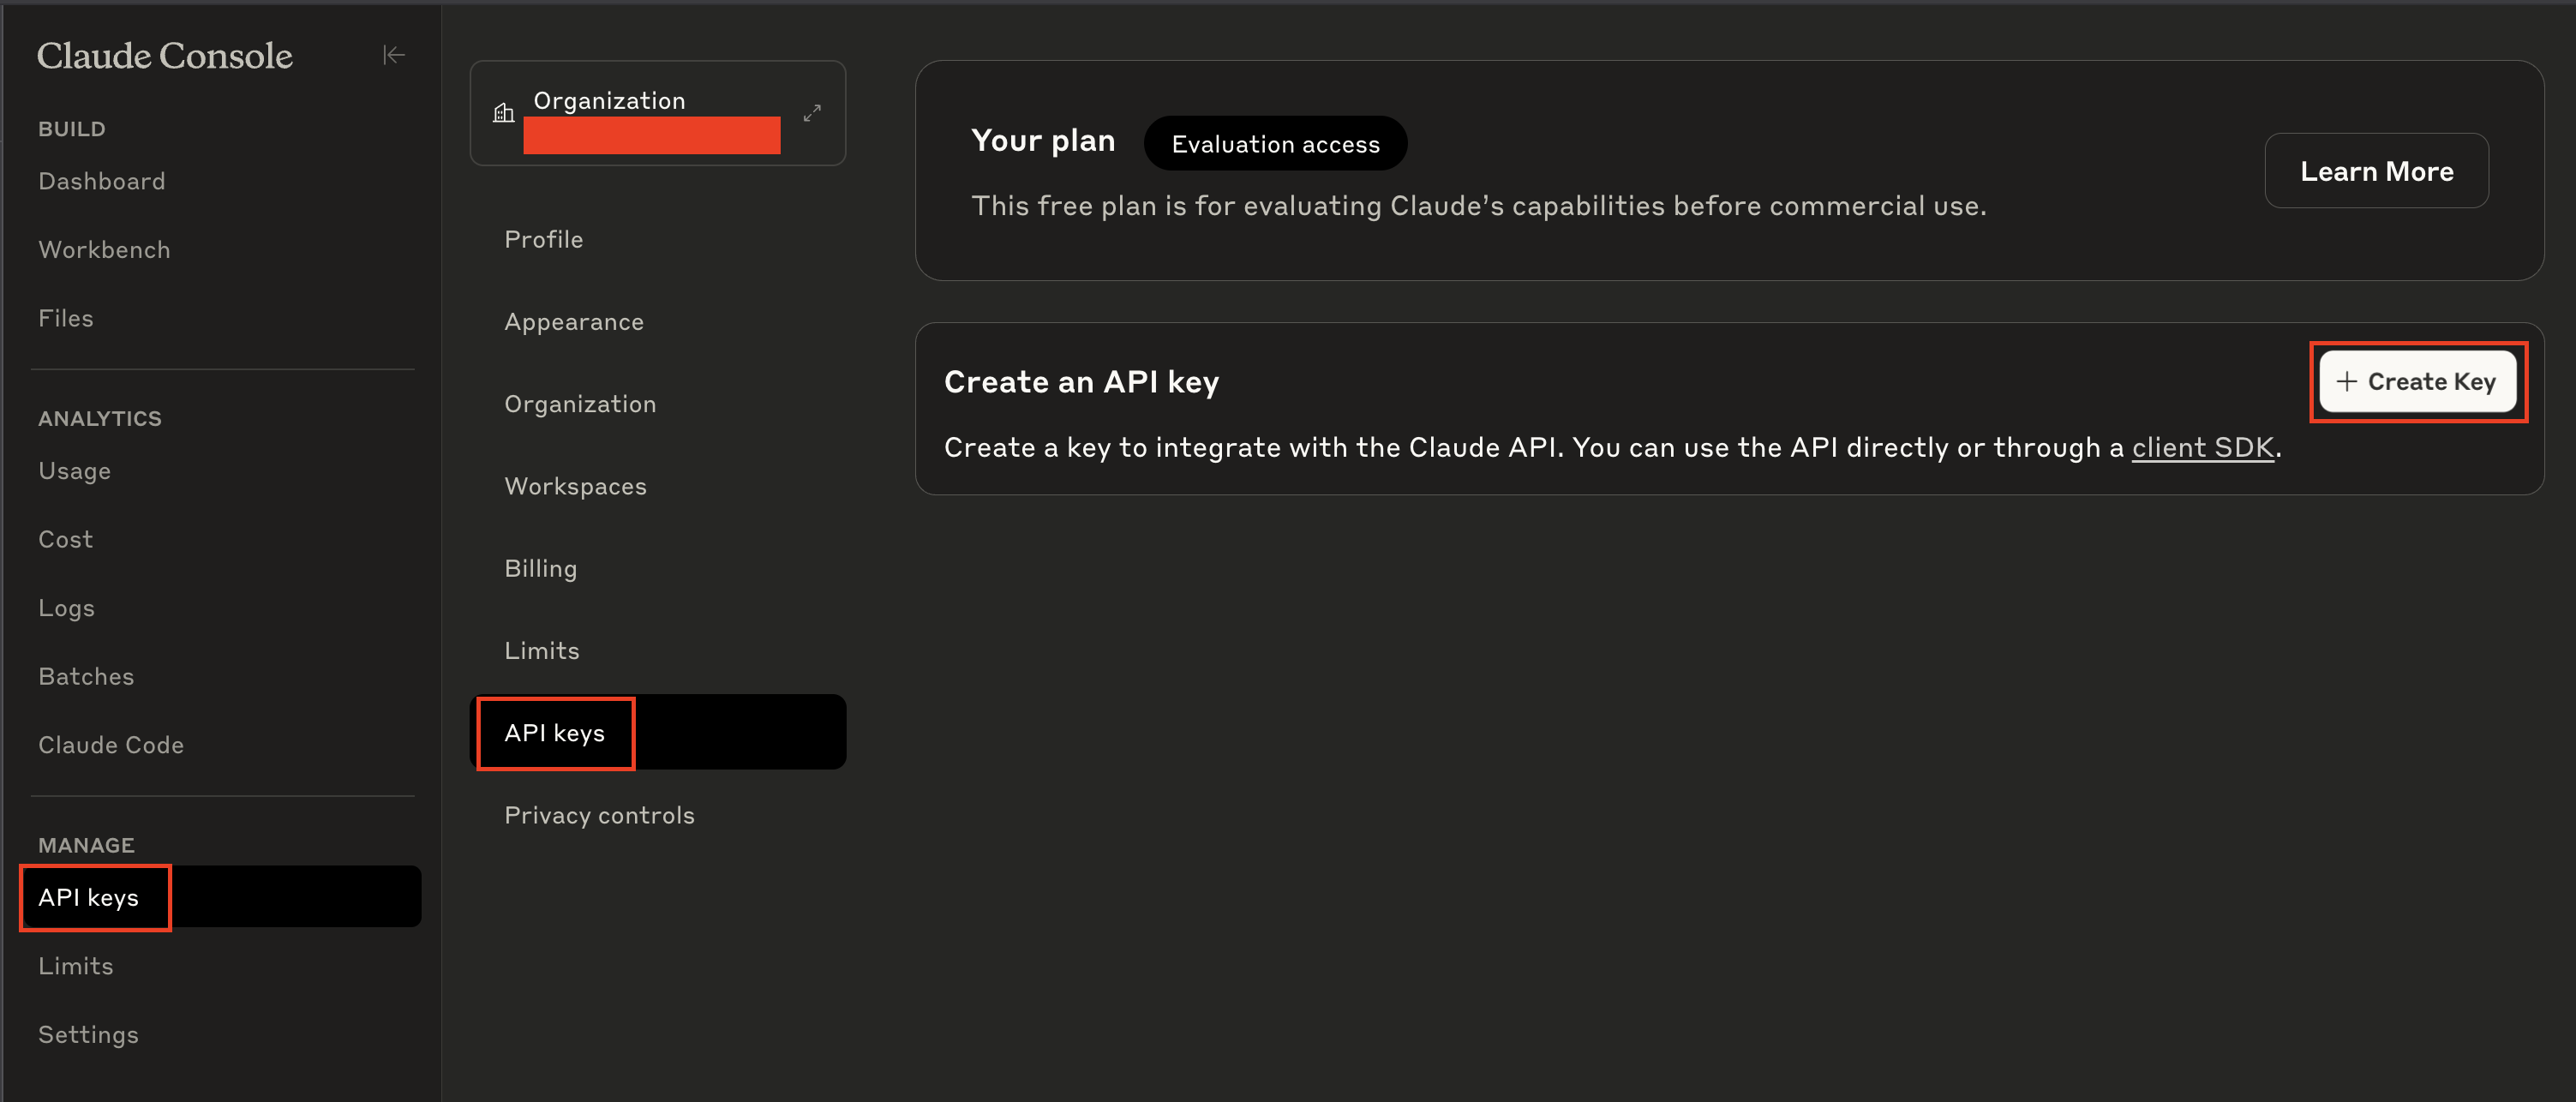This screenshot has width=2576, height=1102.
Task: Click the "Create an API key" heading
Action: 1081,382
